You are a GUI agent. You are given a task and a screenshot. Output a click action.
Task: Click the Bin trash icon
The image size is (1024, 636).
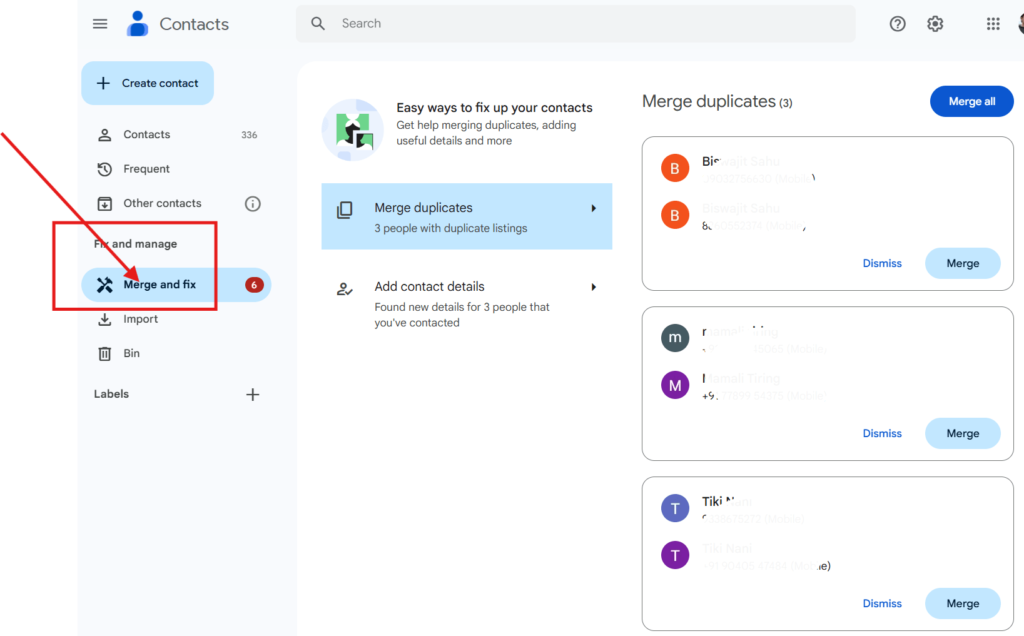[x=104, y=354]
